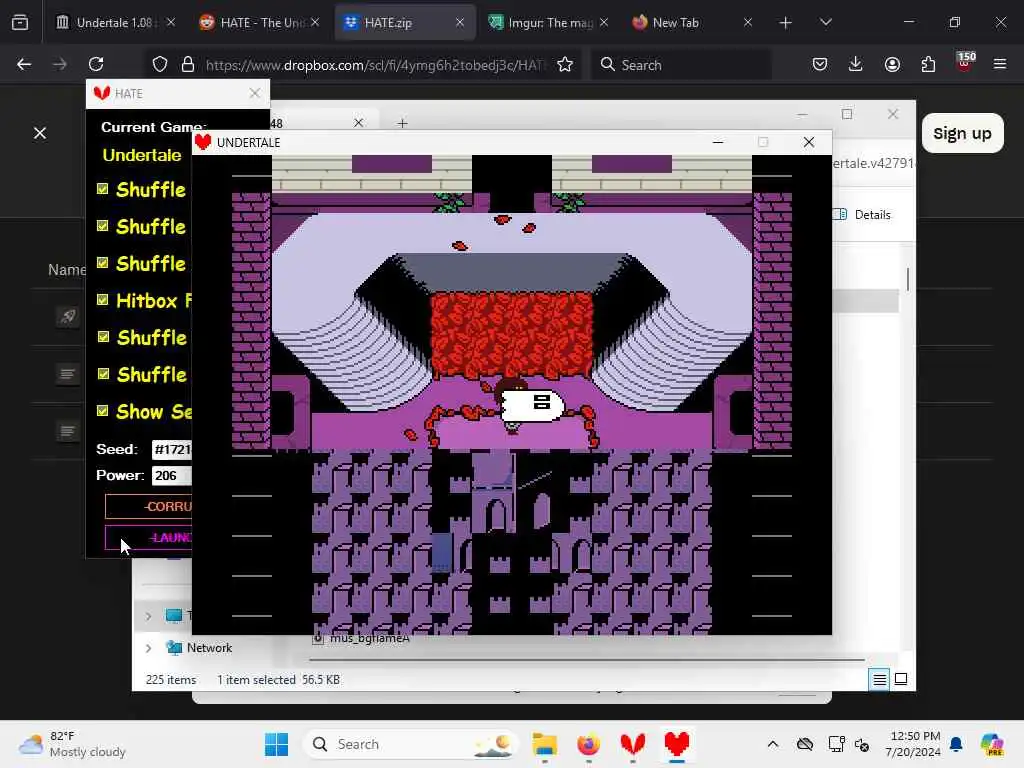Switch Explorer to large thumbnails view
This screenshot has width=1024, height=768.
coord(901,680)
